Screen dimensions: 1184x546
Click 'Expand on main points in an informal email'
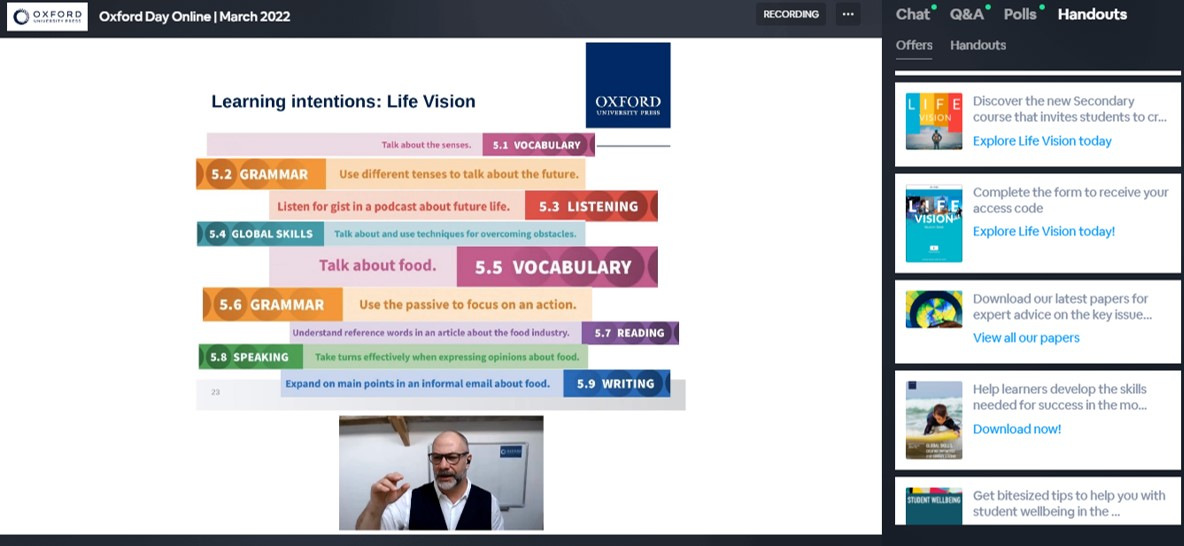pyautogui.click(x=418, y=384)
